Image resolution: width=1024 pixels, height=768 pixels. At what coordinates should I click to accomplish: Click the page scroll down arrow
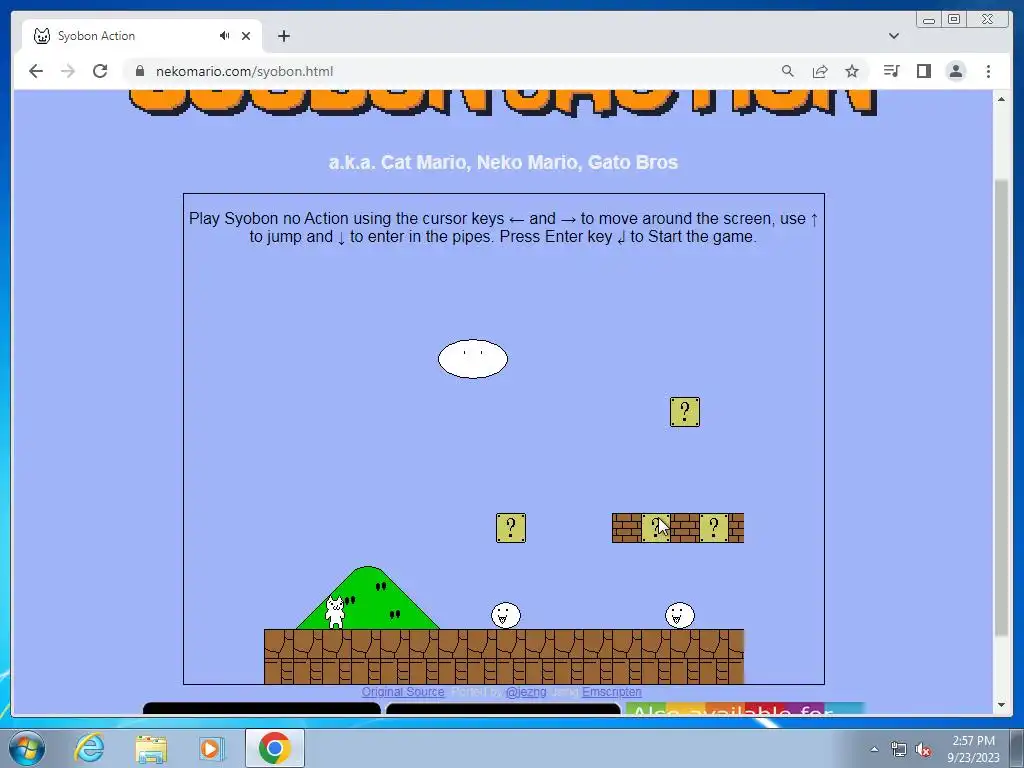1001,705
